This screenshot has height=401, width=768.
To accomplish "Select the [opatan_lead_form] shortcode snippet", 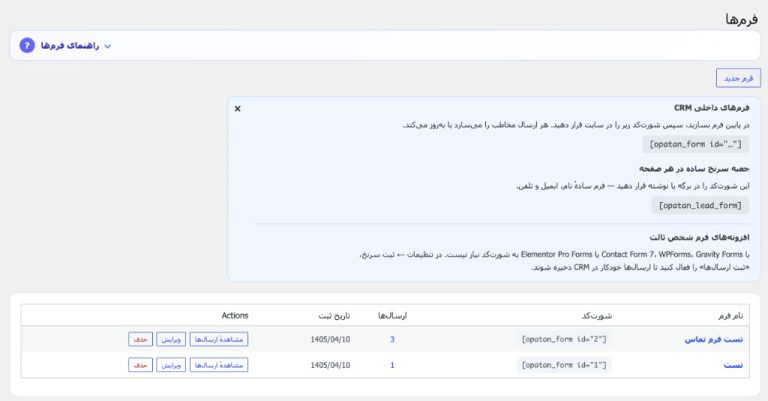I will 700,206.
